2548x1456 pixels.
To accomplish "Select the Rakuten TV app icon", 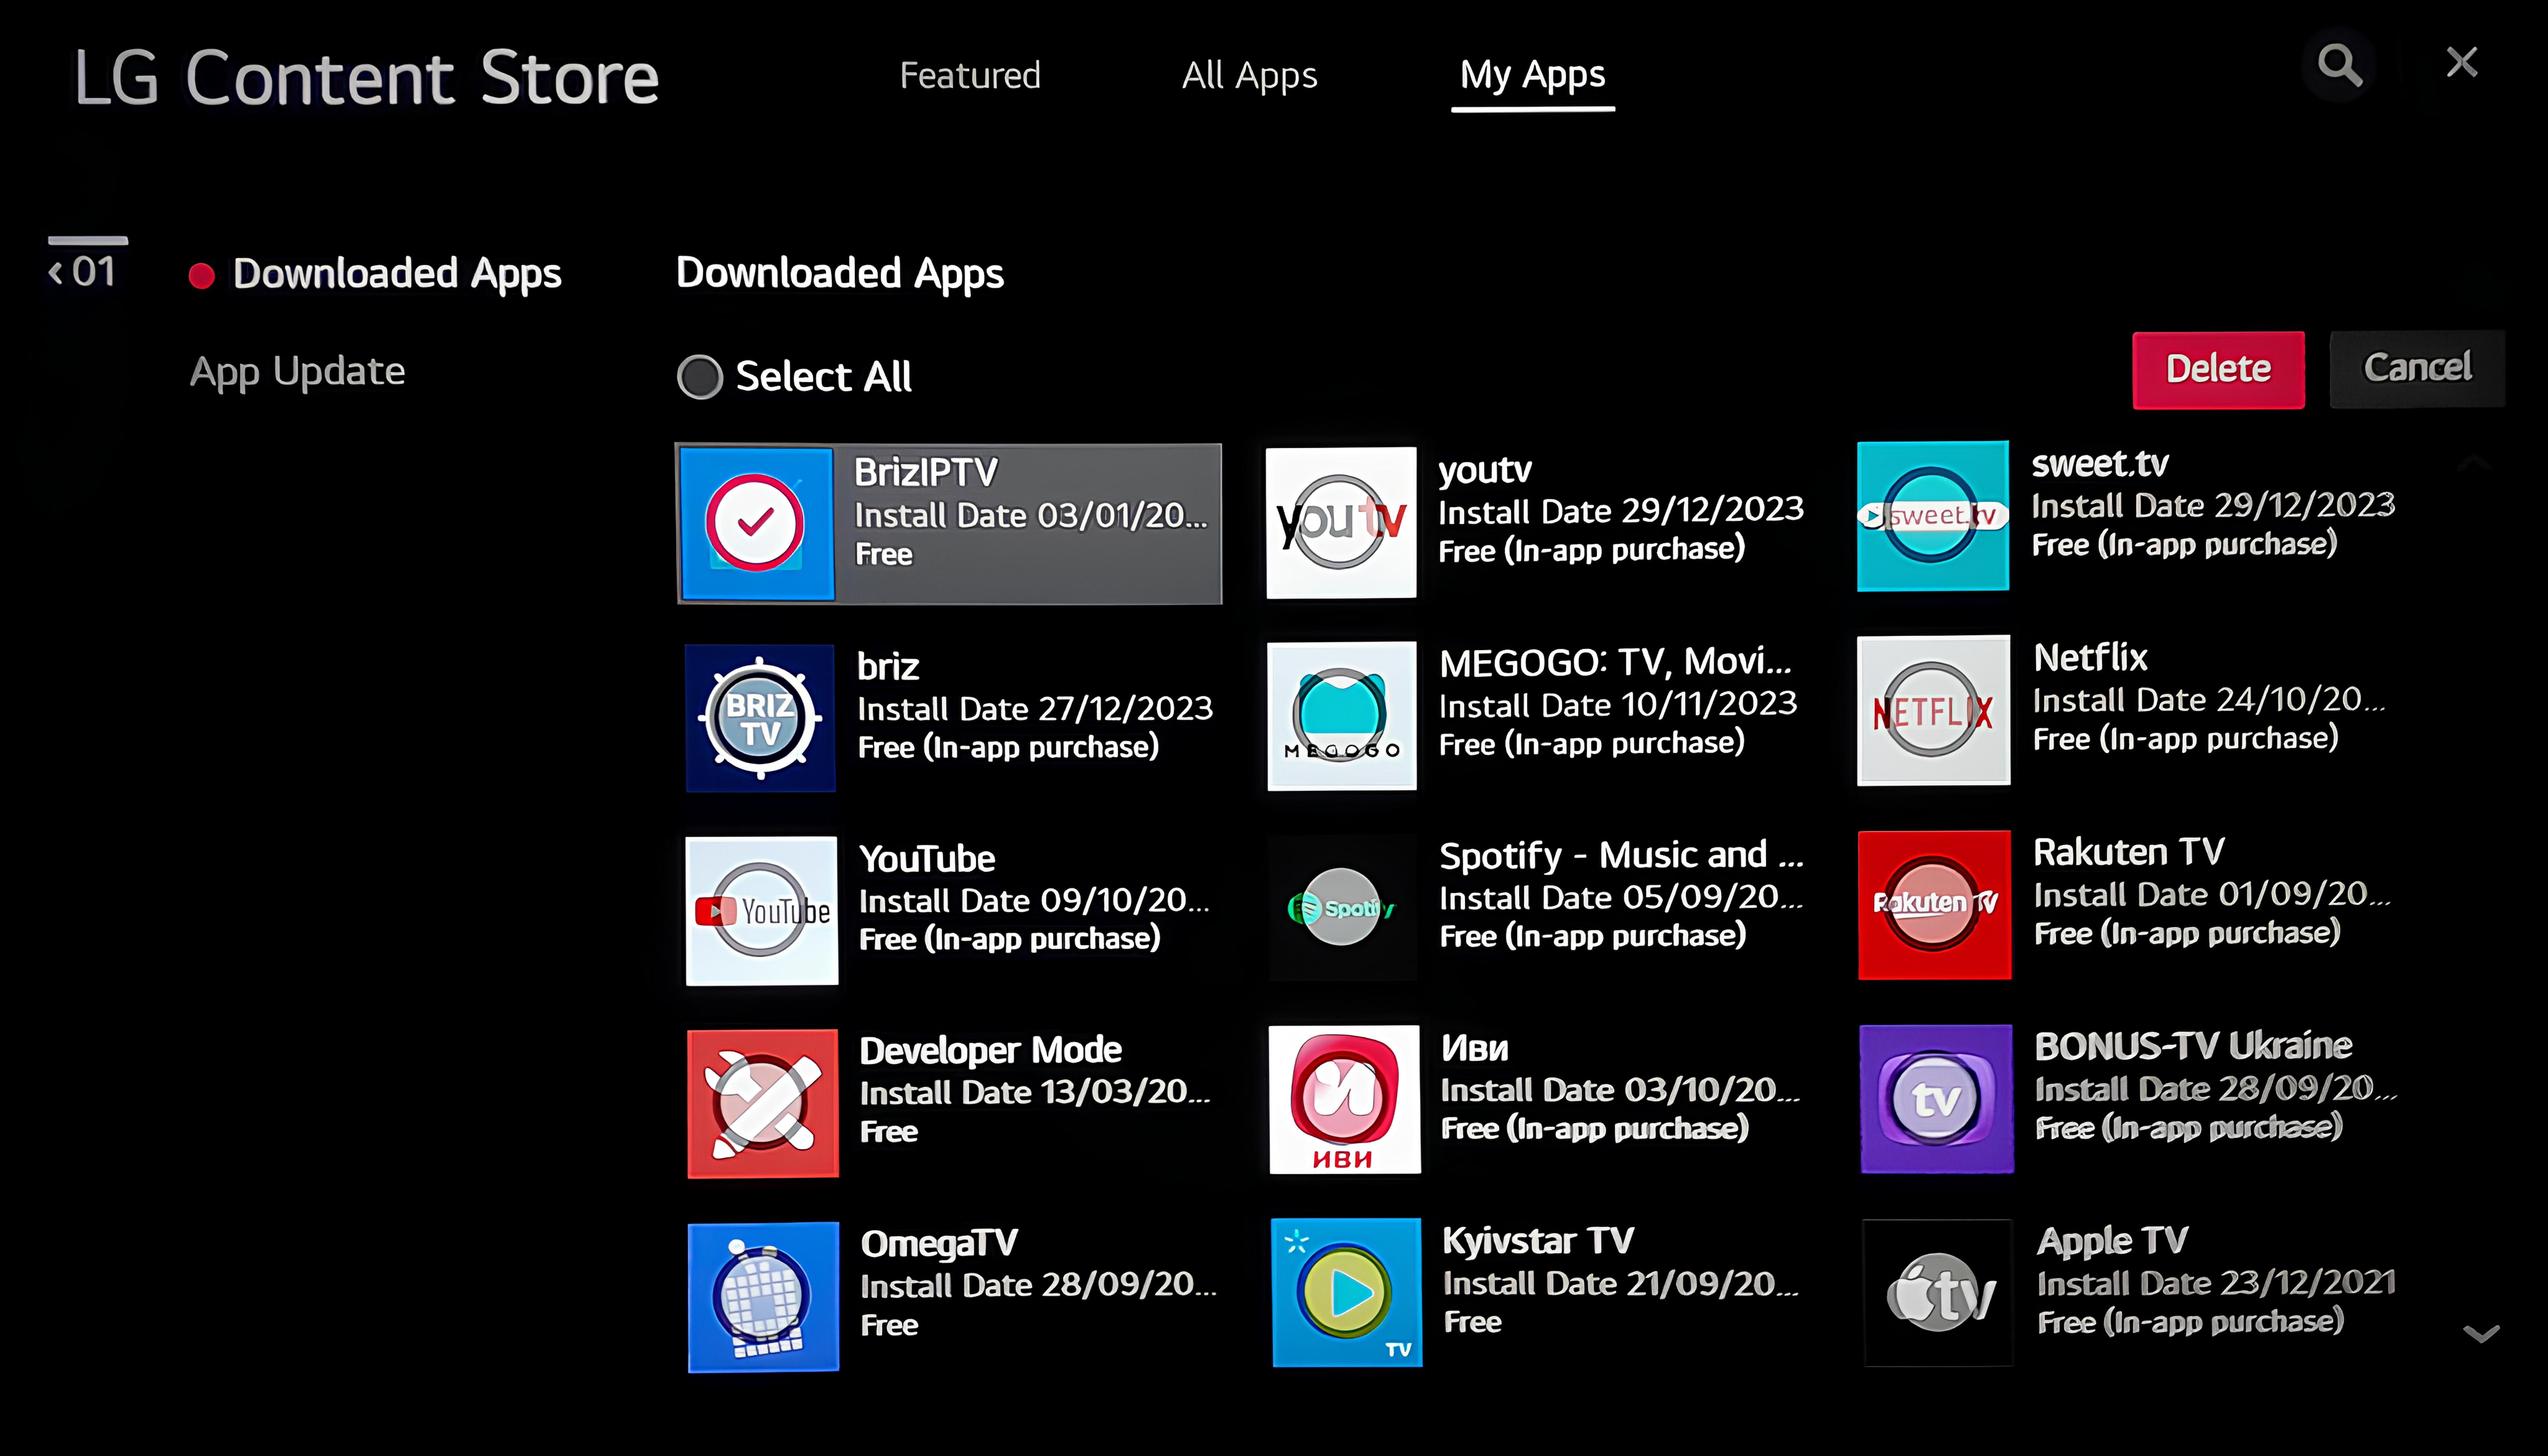I will pos(1934,904).
